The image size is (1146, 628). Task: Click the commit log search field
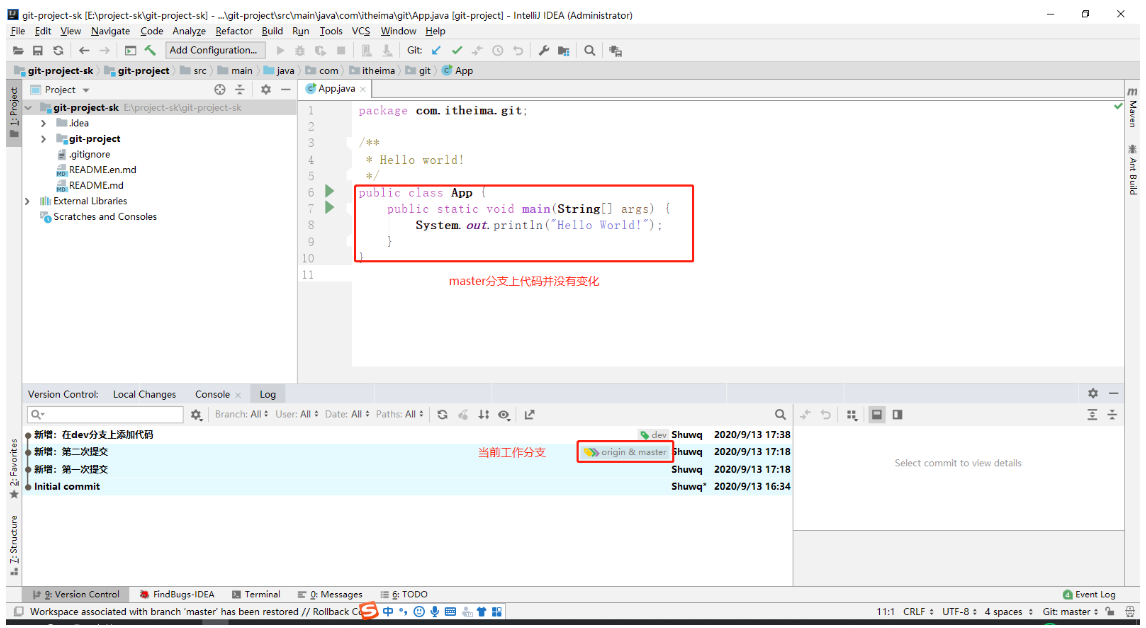pyautogui.click(x=106, y=415)
